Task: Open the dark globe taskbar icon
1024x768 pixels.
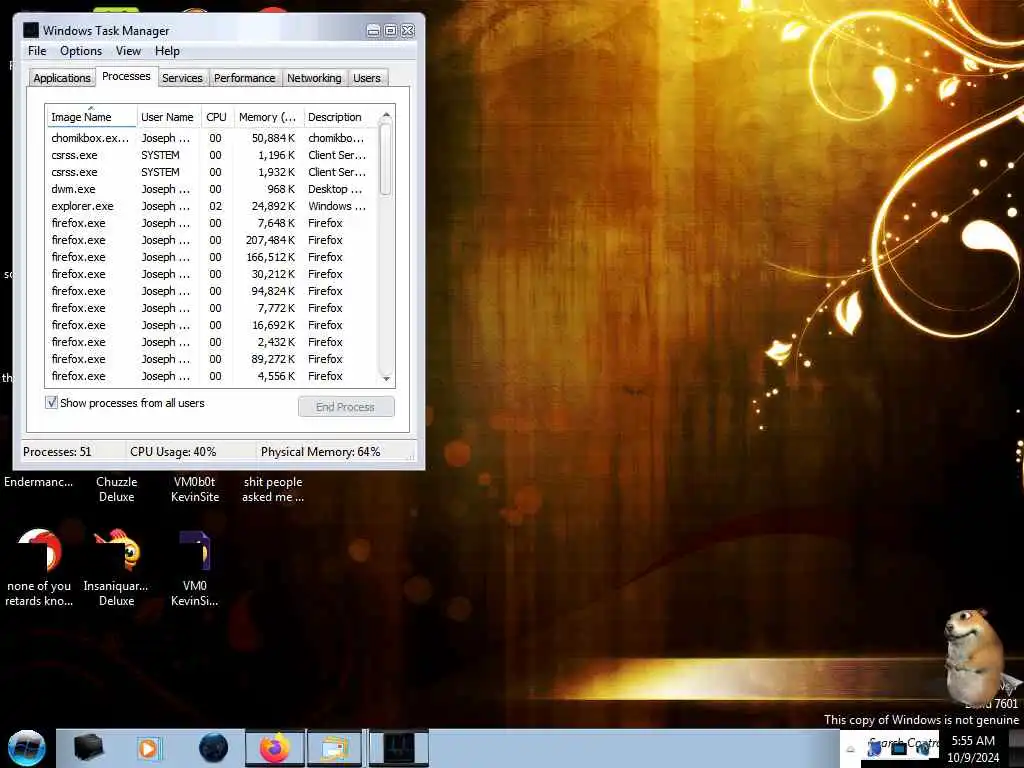Action: pos(213,748)
